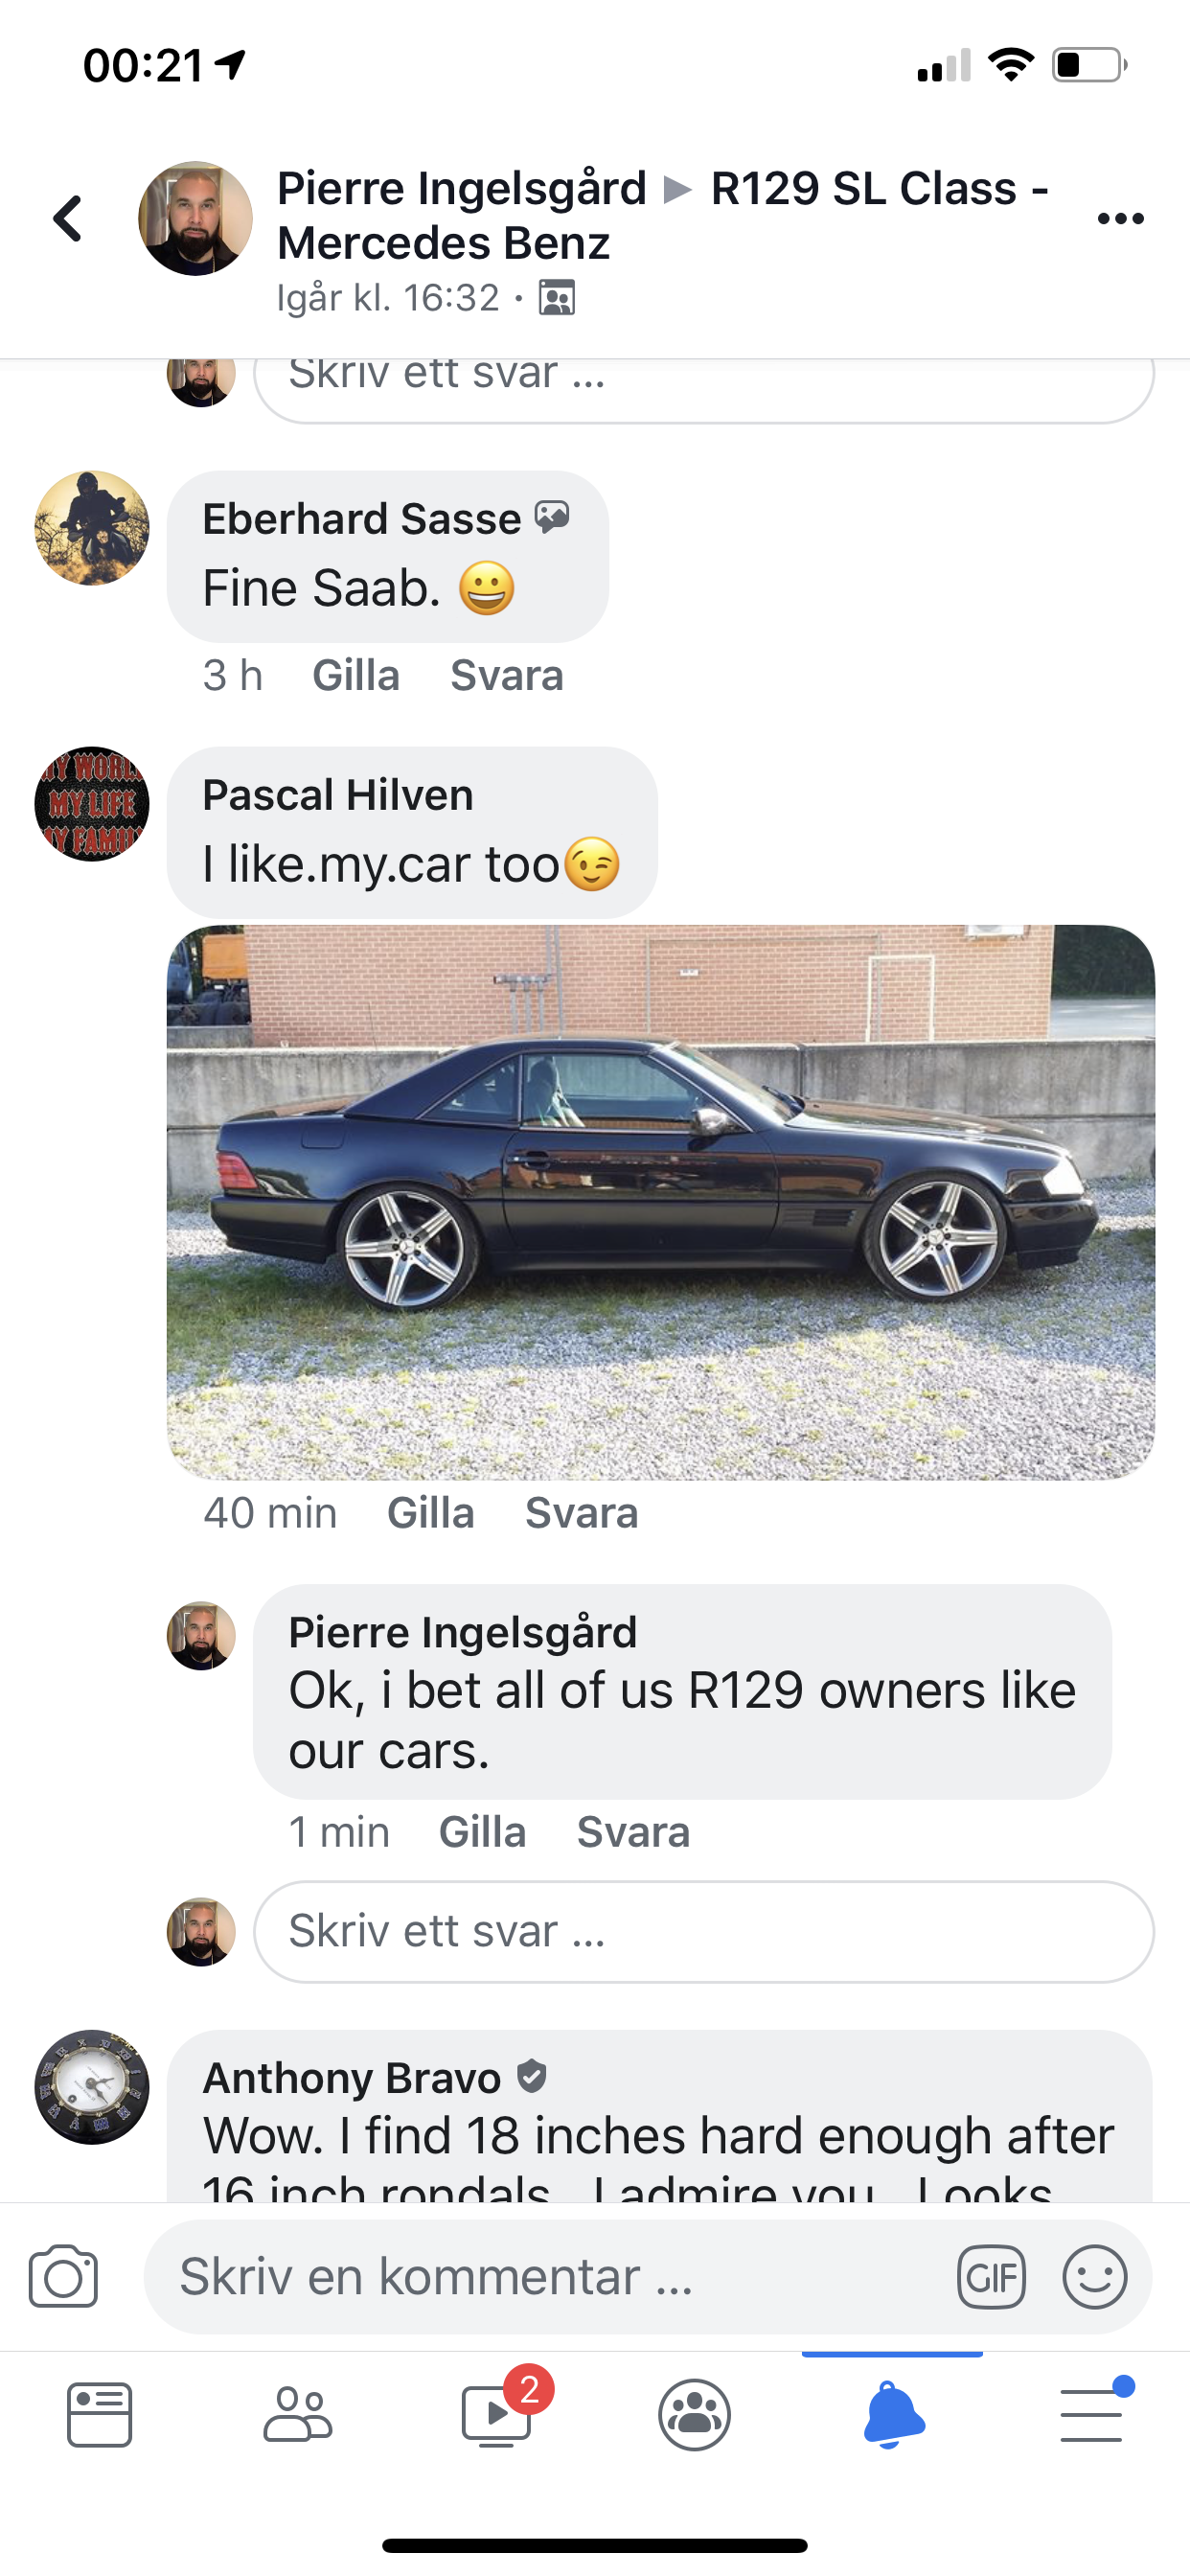Image resolution: width=1190 pixels, height=2576 pixels.
Task: Open emoji smiley picker in comment box
Action: [1095, 2277]
